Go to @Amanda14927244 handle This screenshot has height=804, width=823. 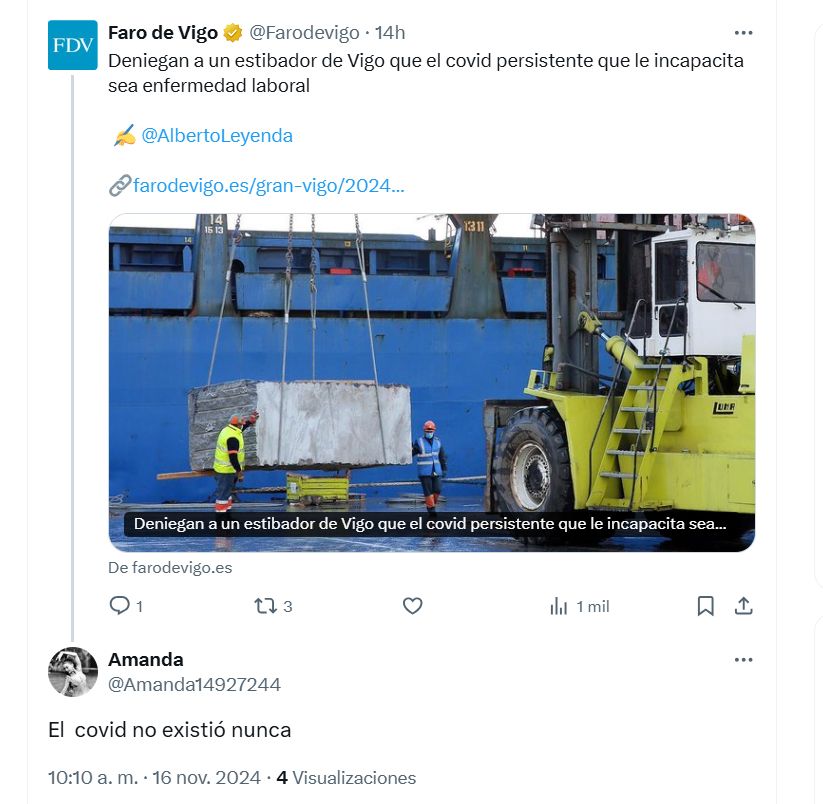point(194,685)
